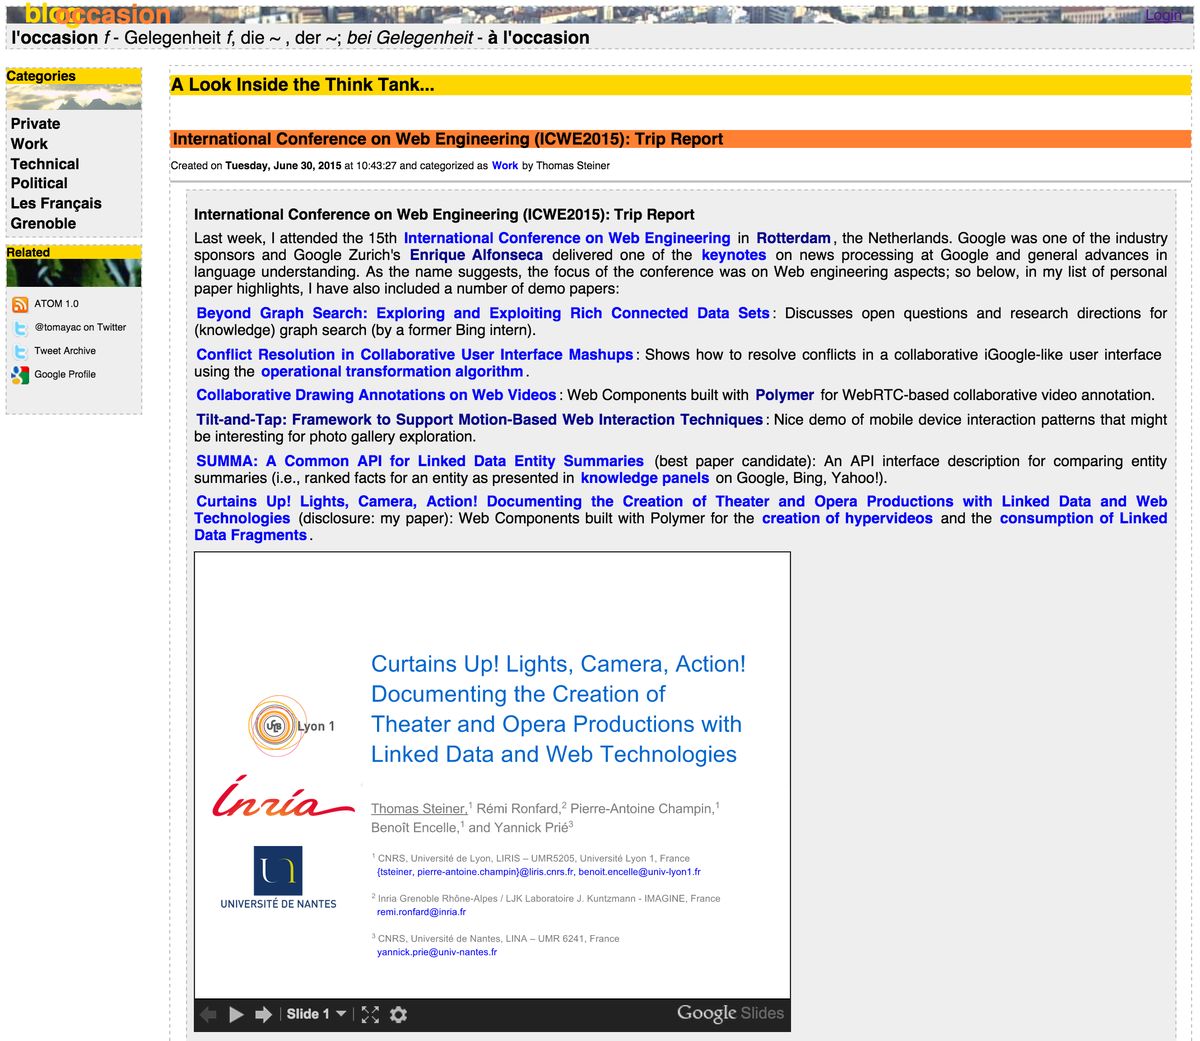Screen dimensions: 1200x1041
Task: Open the Polymer link
Action: coord(785,395)
